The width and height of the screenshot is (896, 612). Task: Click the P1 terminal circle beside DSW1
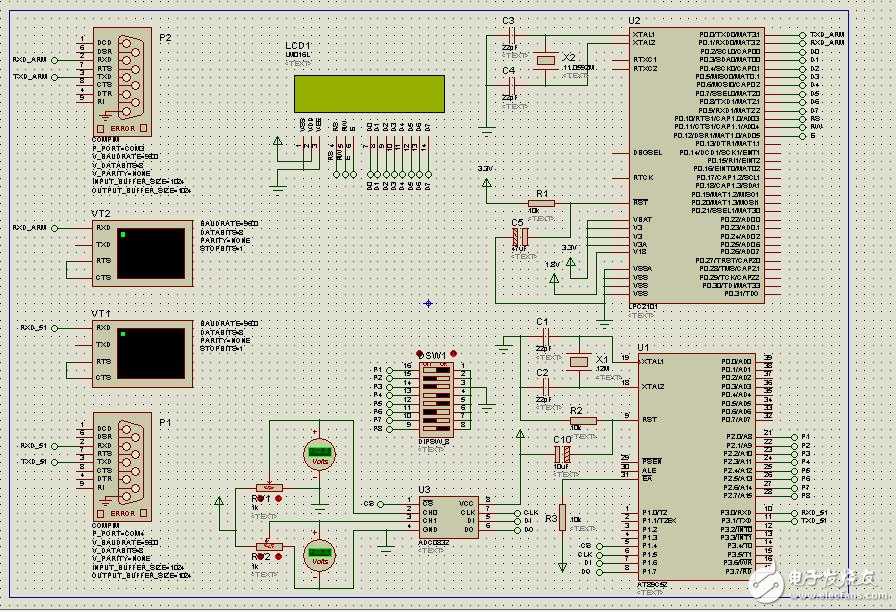click(390, 370)
